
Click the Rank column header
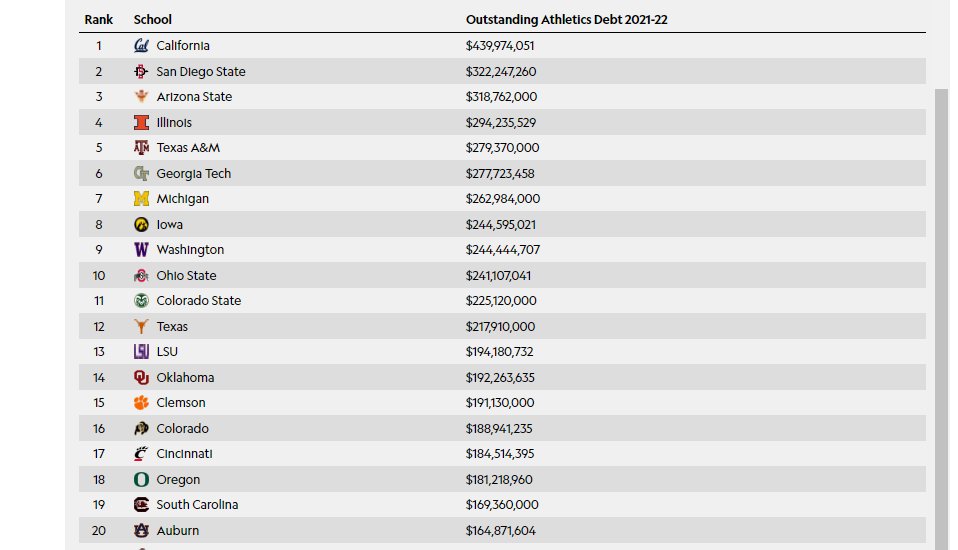tap(98, 20)
